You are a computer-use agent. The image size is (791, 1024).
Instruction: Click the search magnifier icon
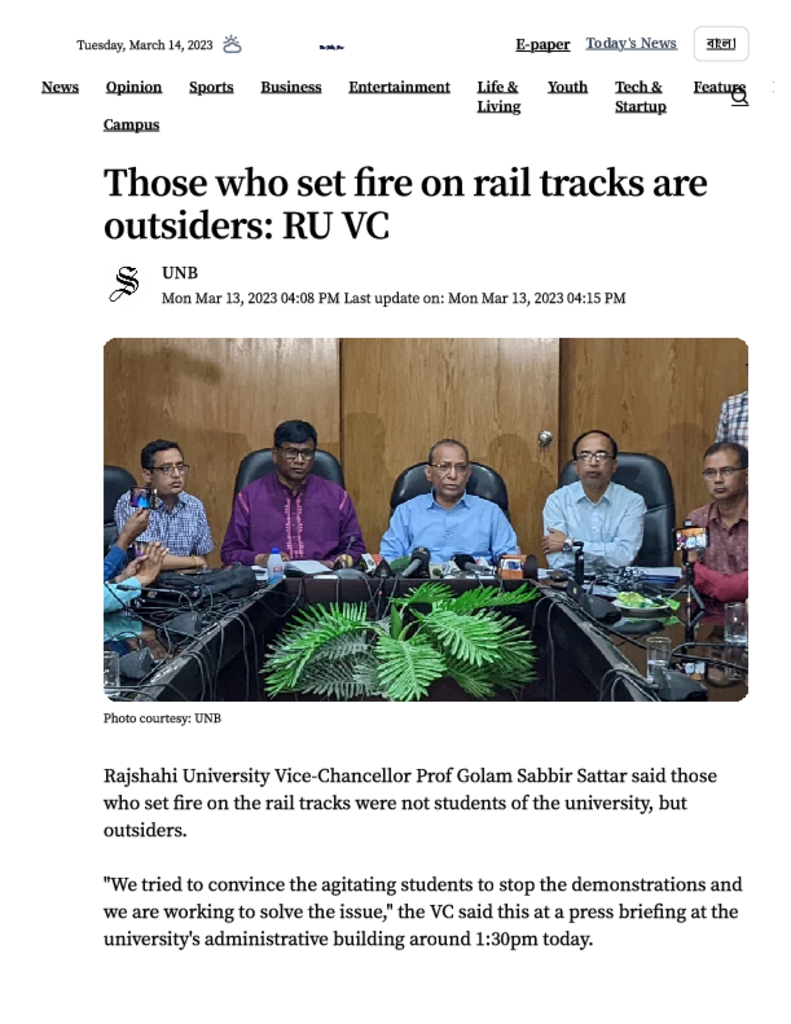(739, 98)
